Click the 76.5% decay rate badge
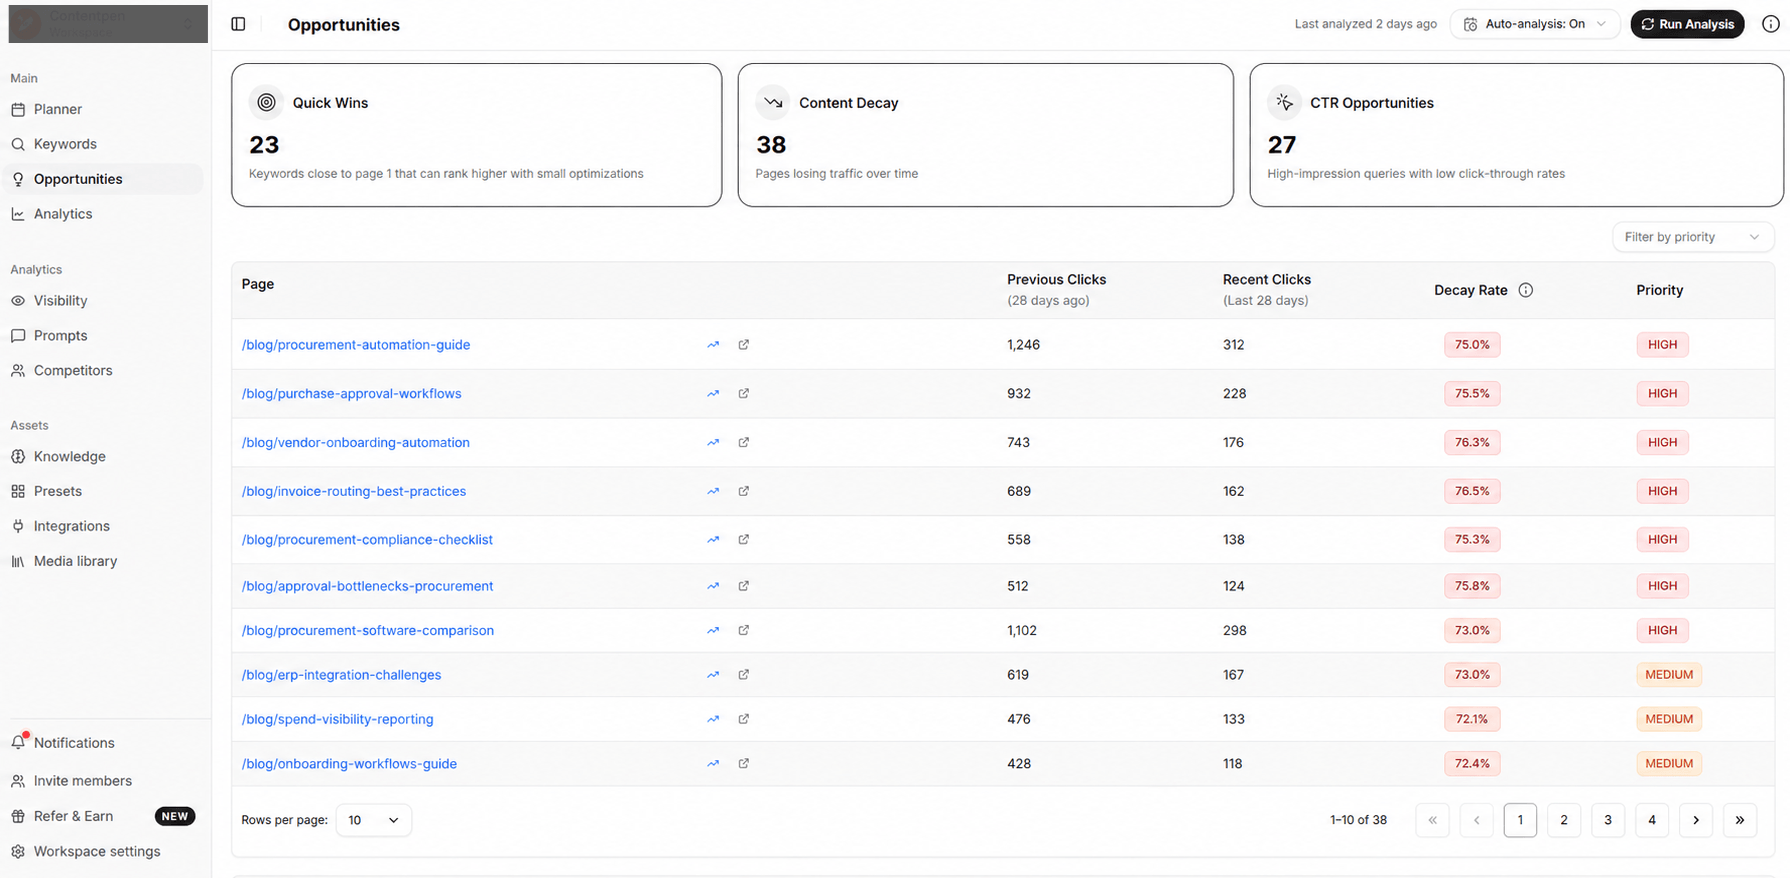Screen dimensions: 1790x878 (1472, 491)
